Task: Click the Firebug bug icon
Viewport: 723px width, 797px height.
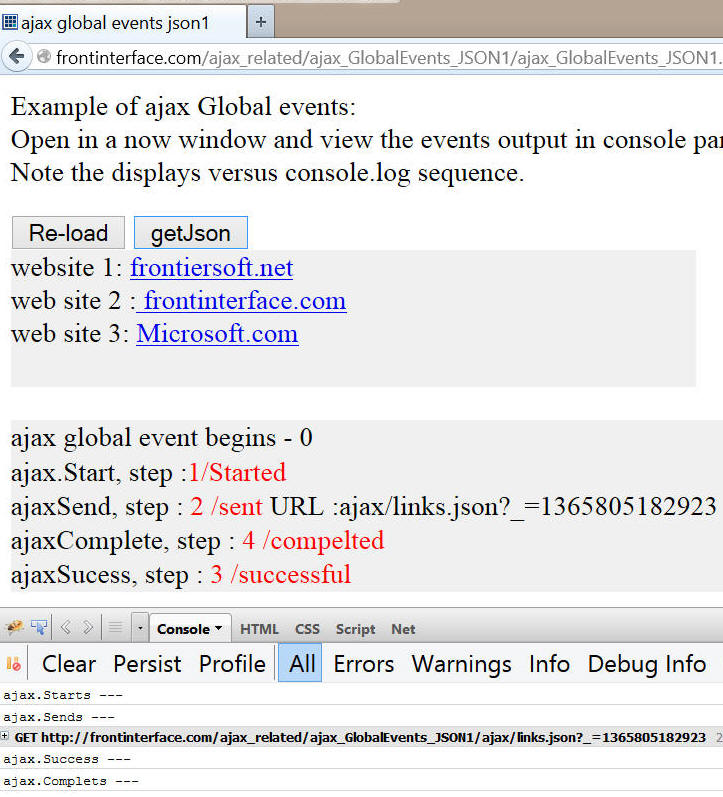Action: (14, 628)
